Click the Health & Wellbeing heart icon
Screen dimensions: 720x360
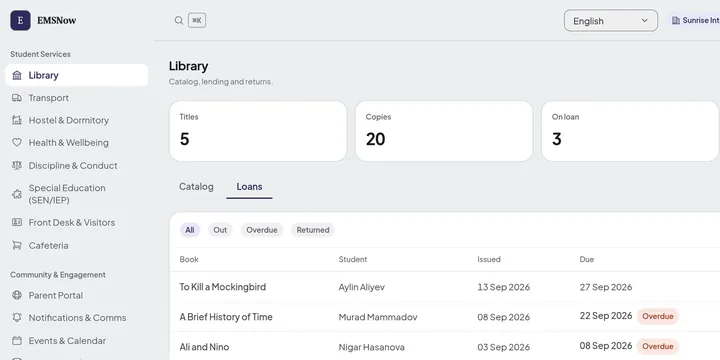pyautogui.click(x=17, y=143)
